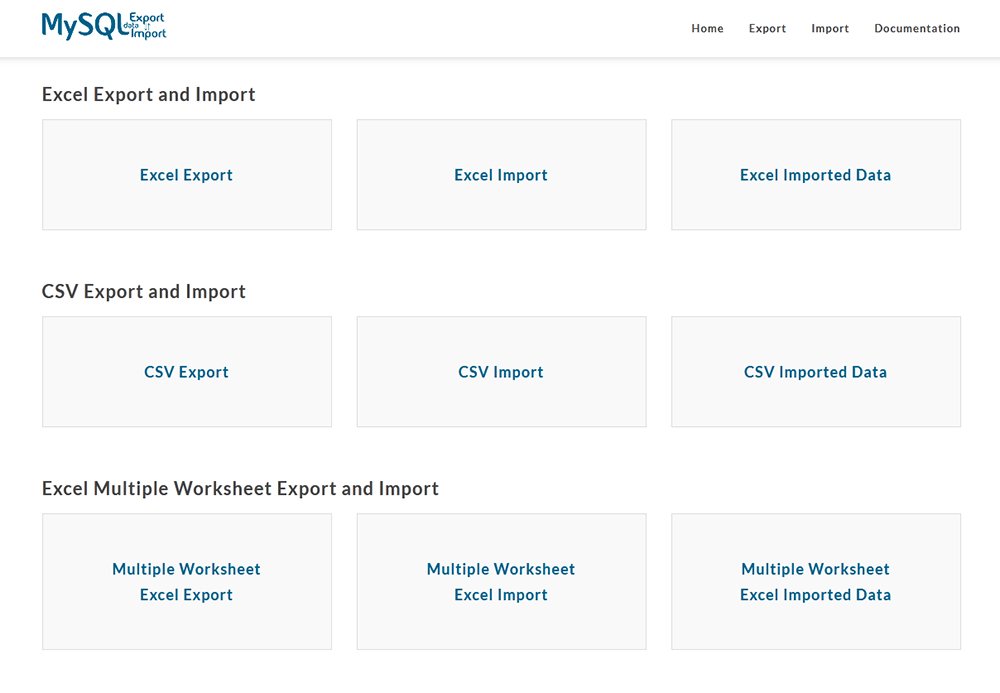Image resolution: width=1000 pixels, height=693 pixels.
Task: Open the Documentation nav link
Action: 916,28
